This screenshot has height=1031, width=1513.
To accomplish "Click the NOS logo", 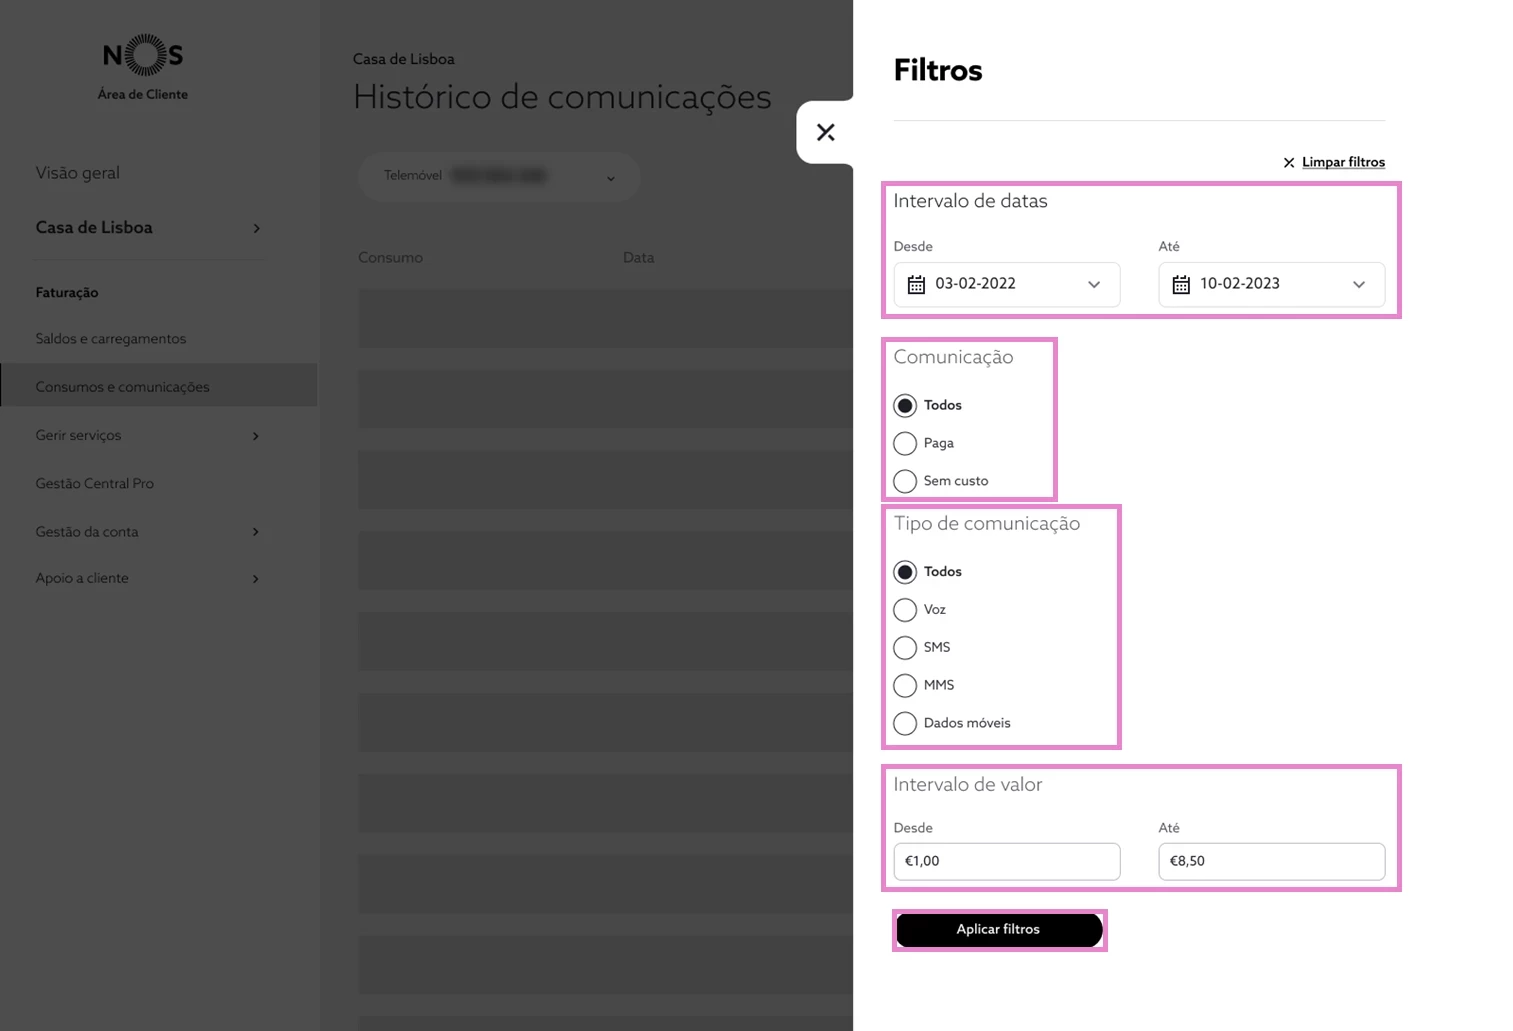I will coord(143,56).
